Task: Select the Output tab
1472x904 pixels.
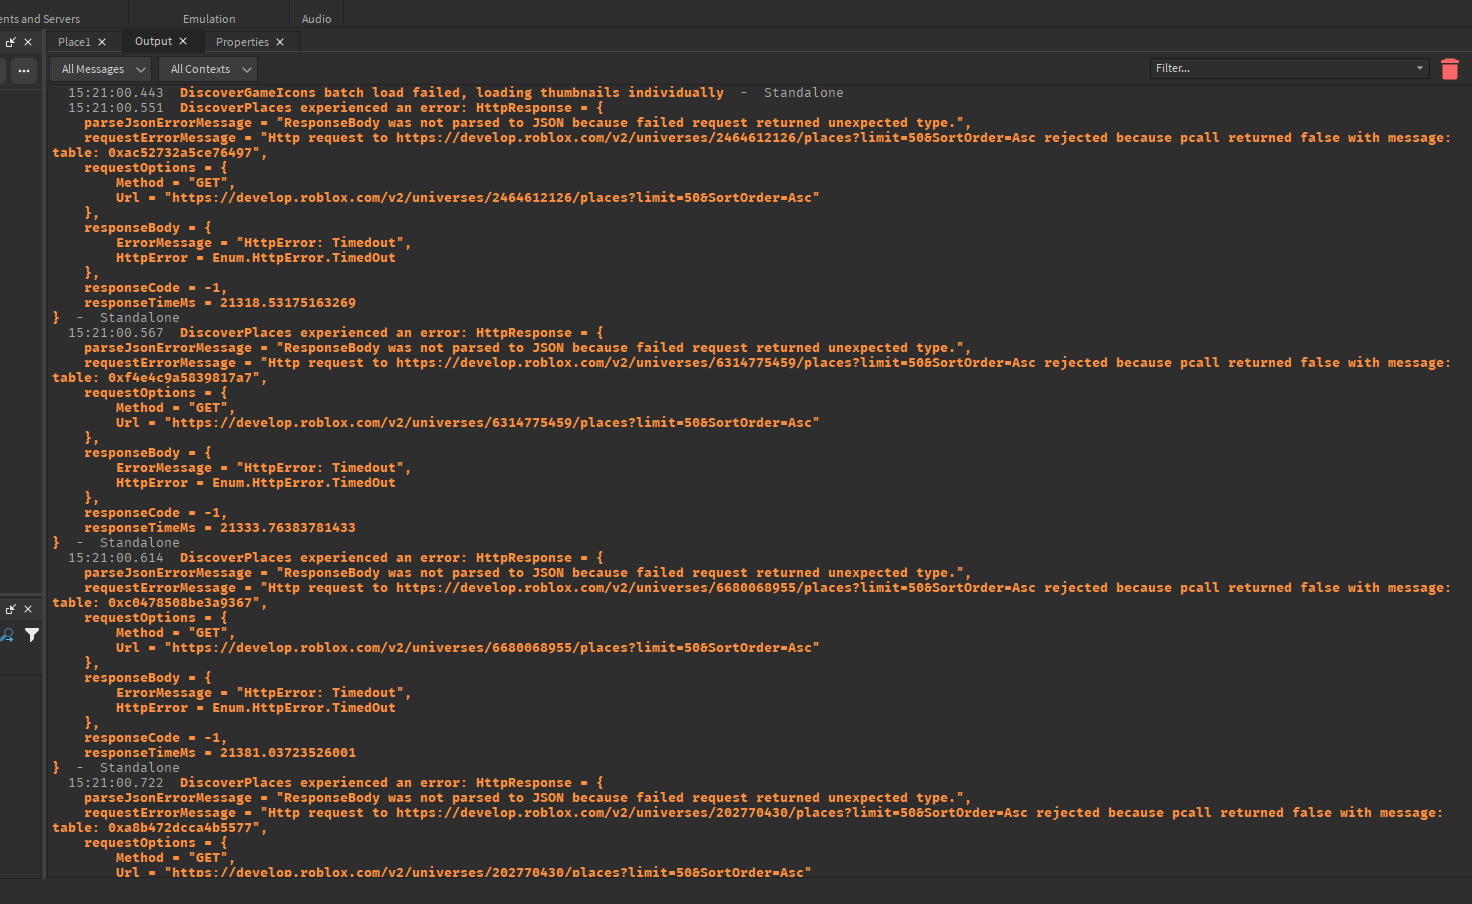Action: [153, 41]
